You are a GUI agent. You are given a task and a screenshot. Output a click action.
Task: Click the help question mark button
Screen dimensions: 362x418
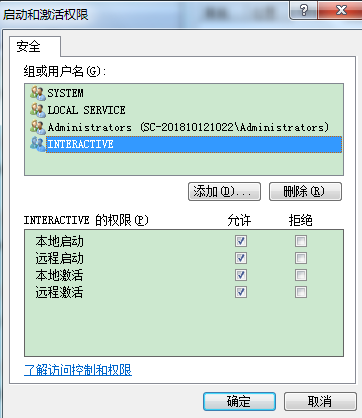(x=303, y=10)
